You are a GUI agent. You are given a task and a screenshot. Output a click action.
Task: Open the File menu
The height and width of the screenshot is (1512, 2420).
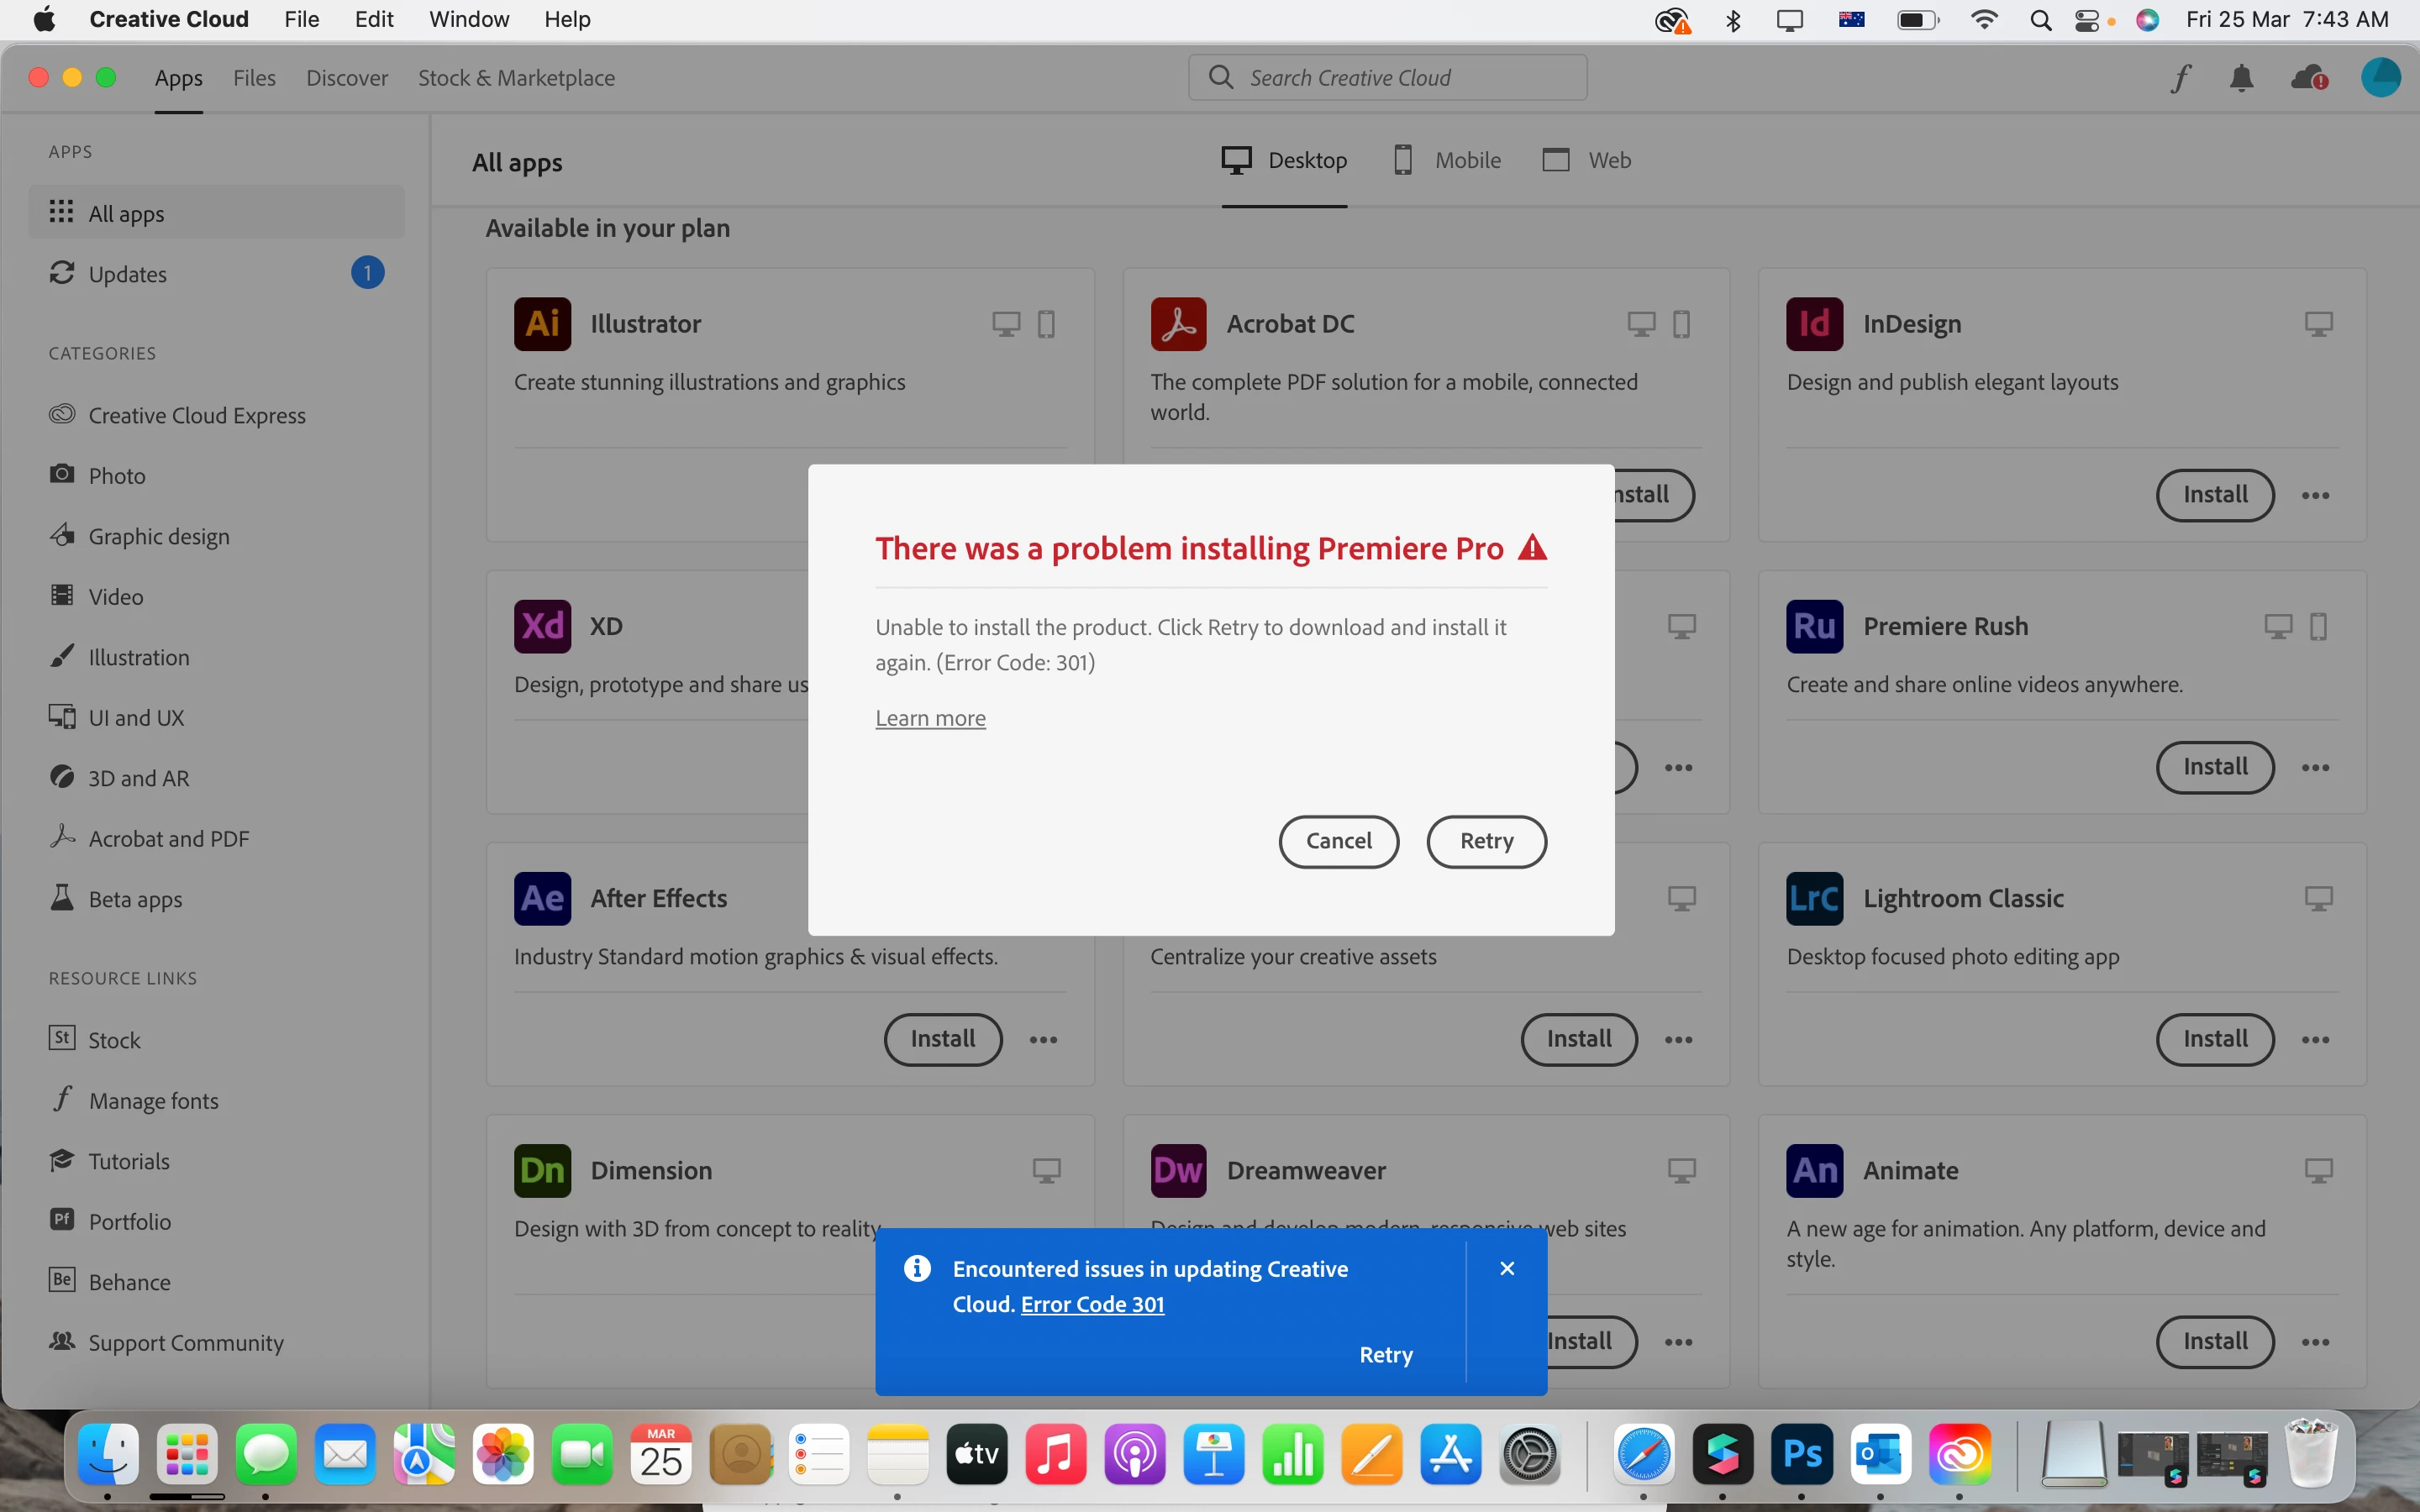pos(301,20)
